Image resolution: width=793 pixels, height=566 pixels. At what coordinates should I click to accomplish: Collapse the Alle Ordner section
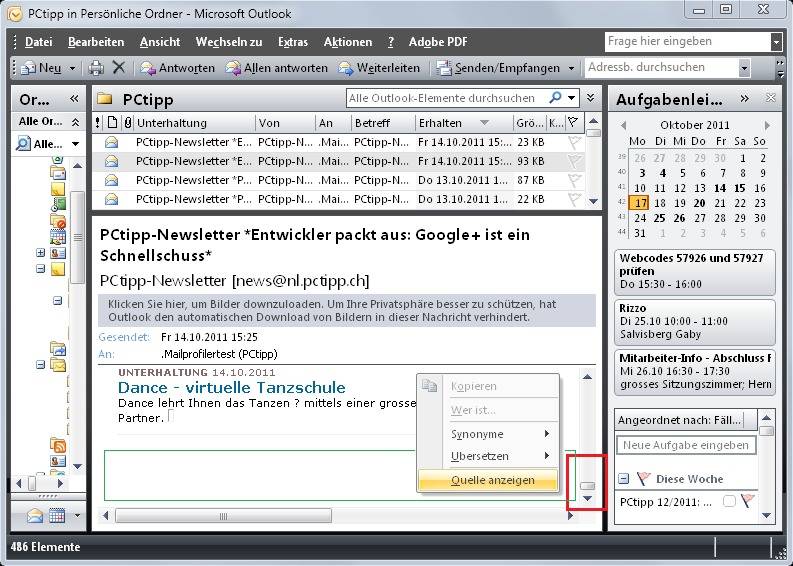tap(75, 122)
